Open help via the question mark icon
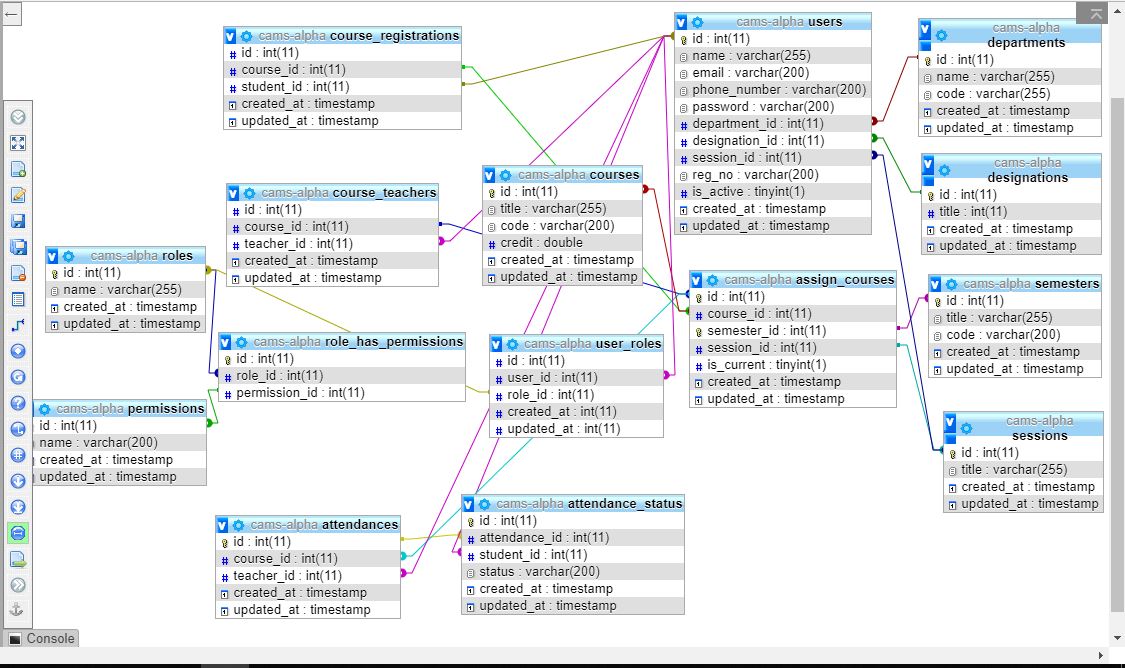 [x=18, y=403]
